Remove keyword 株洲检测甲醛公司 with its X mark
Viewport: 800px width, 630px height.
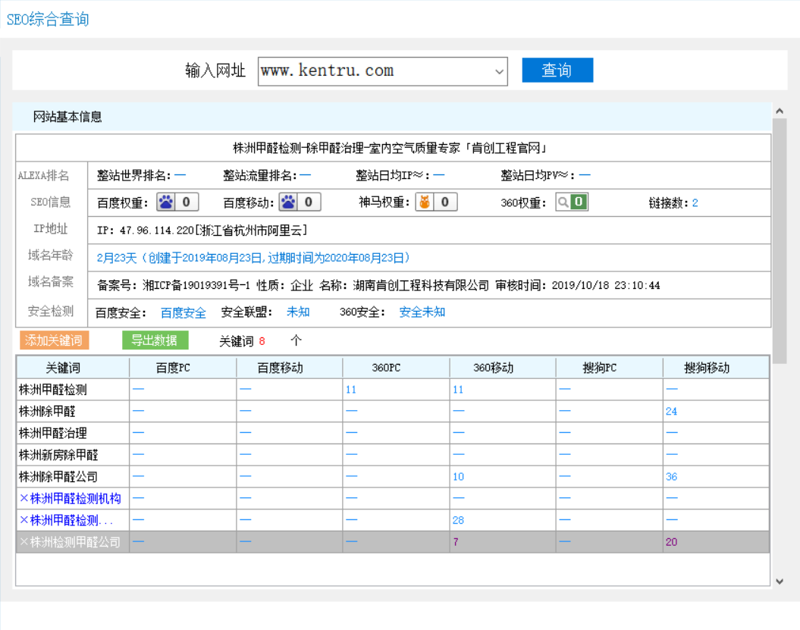tap(23, 542)
